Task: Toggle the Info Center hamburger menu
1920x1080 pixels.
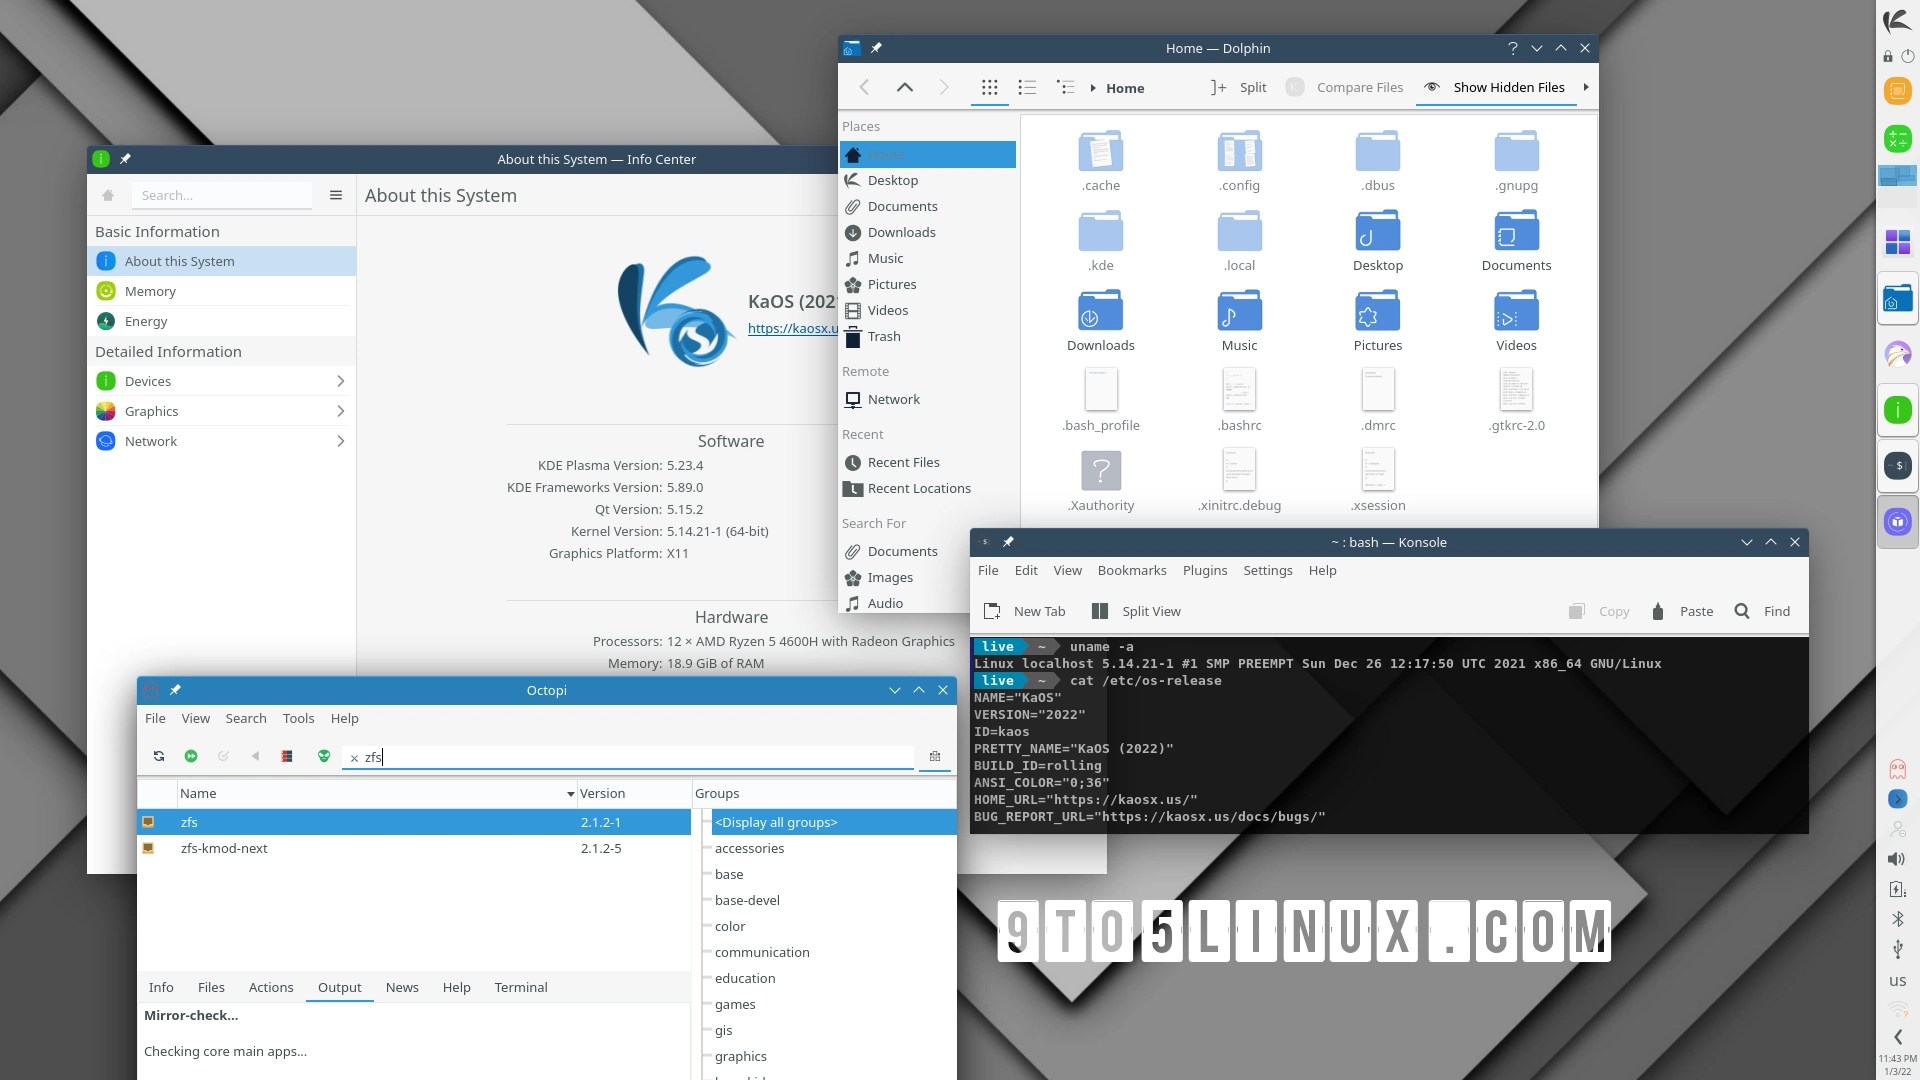Action: tap(336, 196)
